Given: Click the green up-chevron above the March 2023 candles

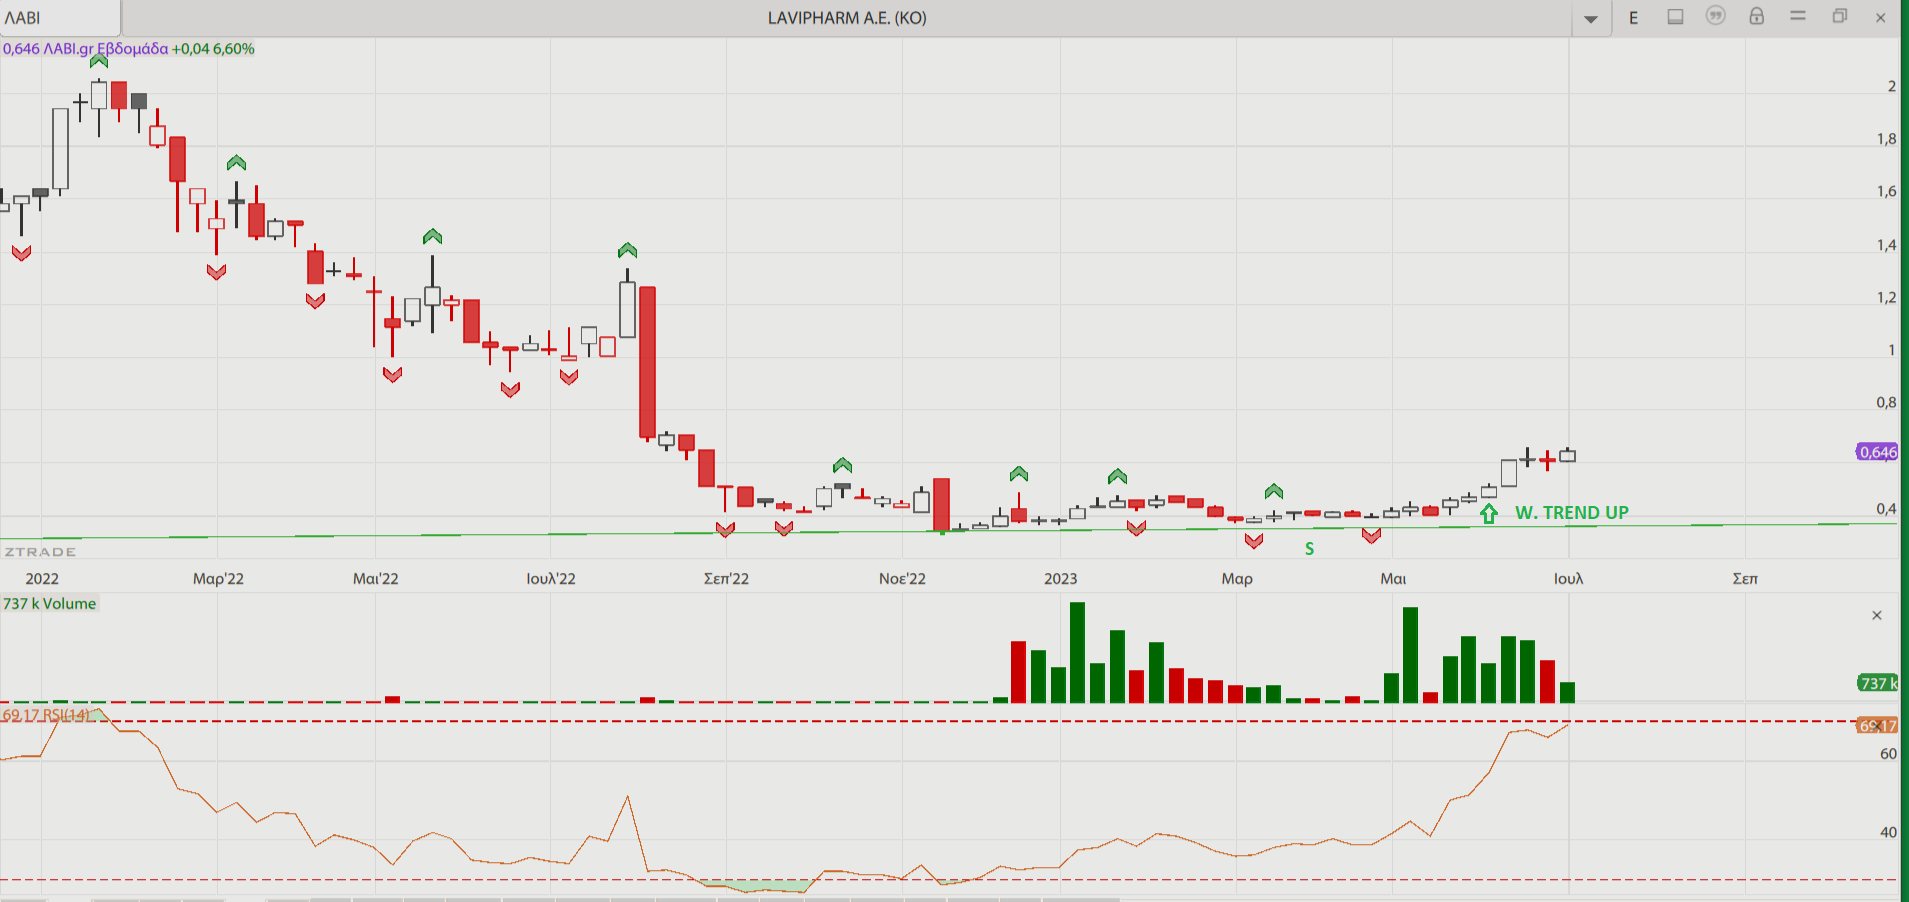Looking at the screenshot, I should [1273, 491].
